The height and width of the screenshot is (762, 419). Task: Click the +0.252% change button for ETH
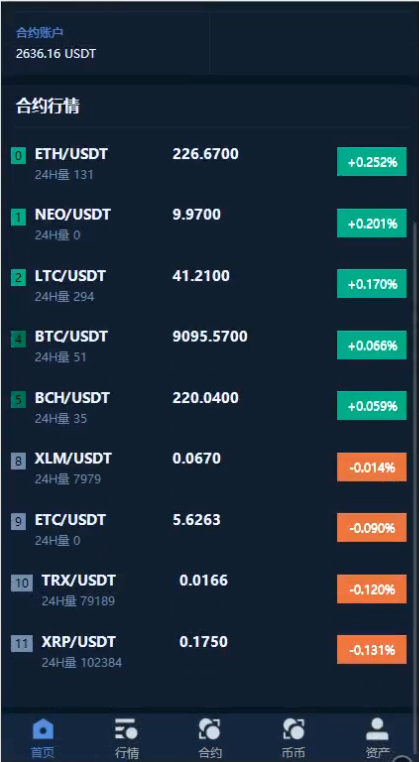coord(372,162)
